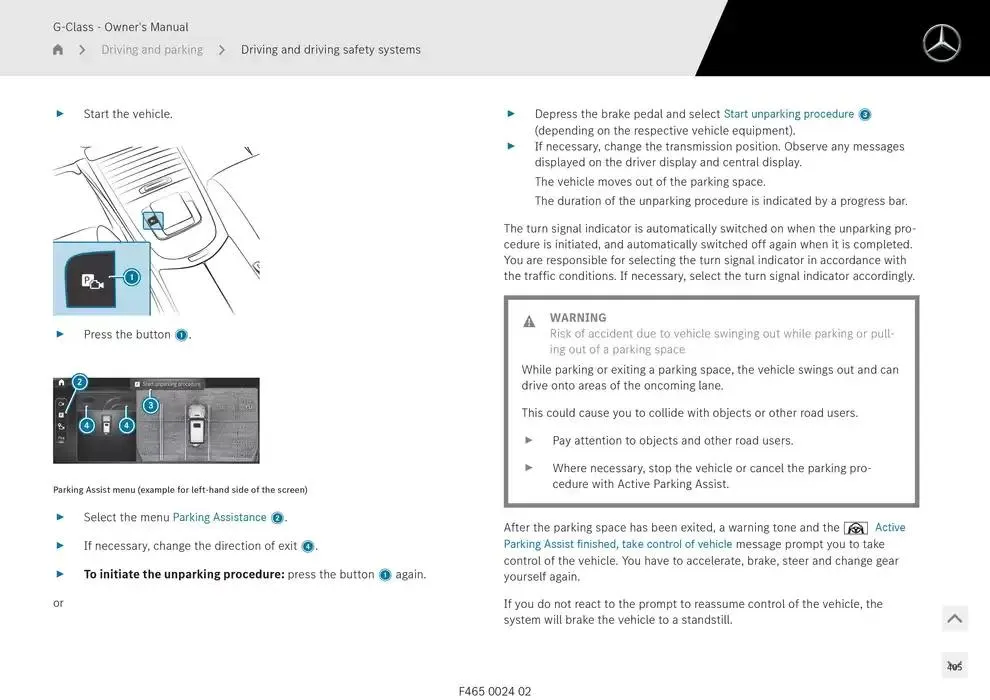Click the circled 3 after Start unparking procedure
The width and height of the screenshot is (990, 700).
pyautogui.click(x=865, y=115)
